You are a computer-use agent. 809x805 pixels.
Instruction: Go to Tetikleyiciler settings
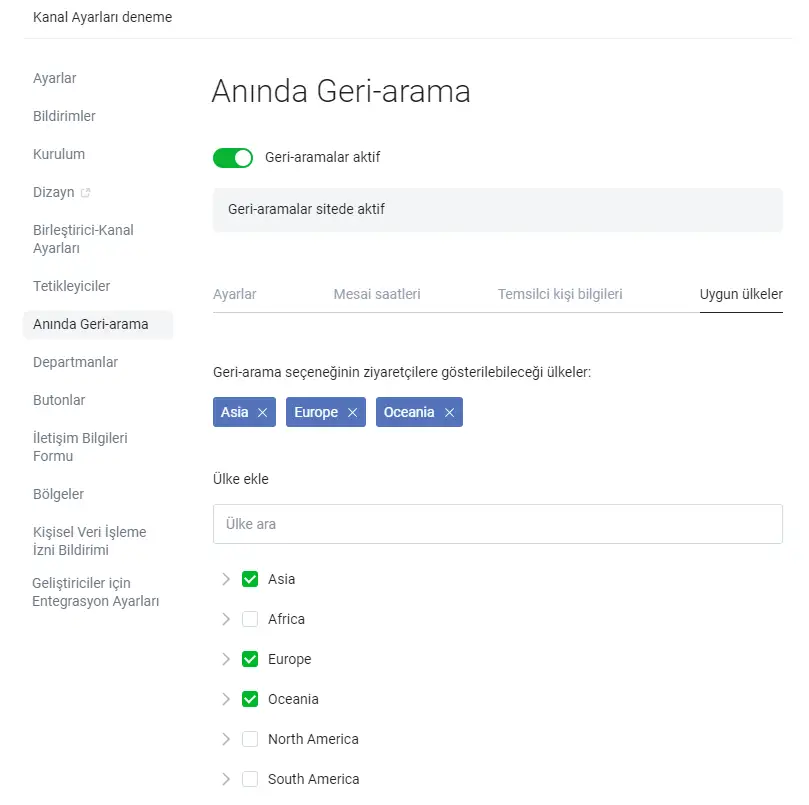tap(71, 286)
